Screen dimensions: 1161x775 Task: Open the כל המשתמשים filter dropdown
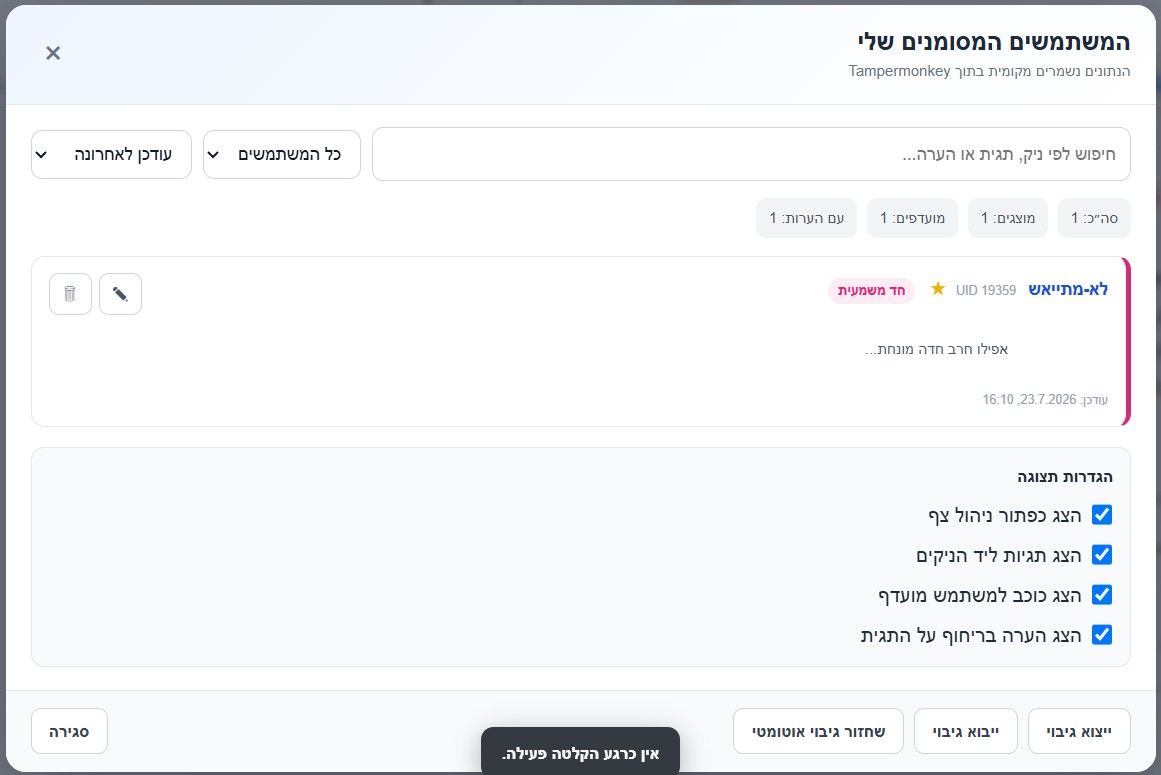click(282, 155)
